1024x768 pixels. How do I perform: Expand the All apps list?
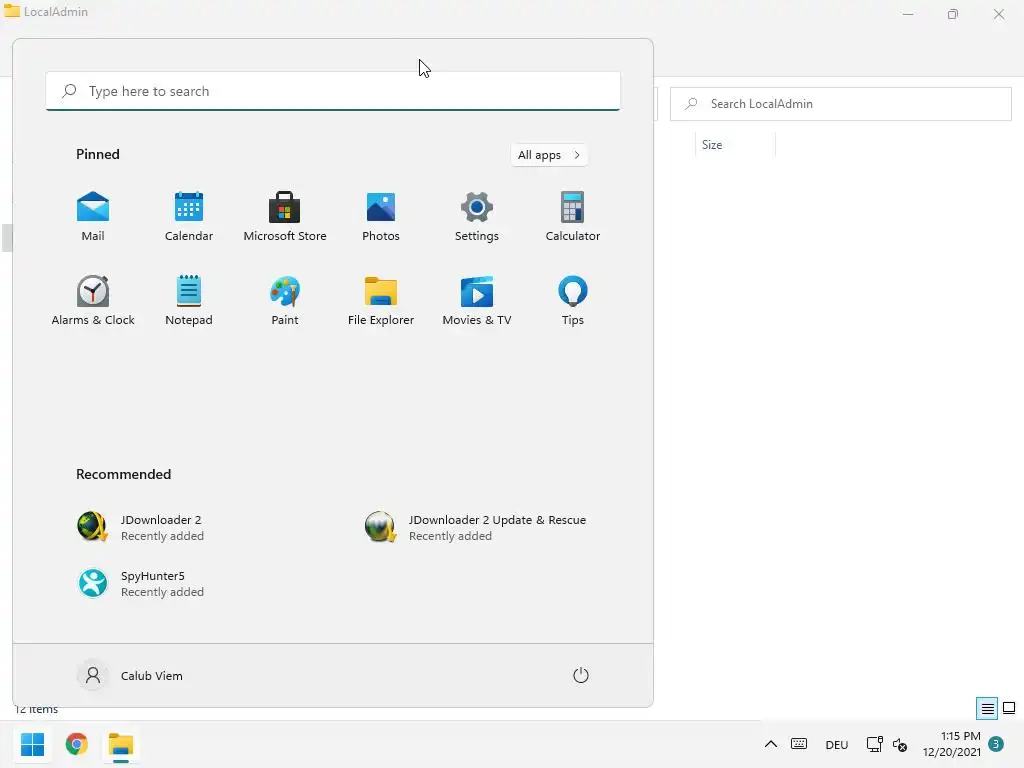click(x=549, y=155)
